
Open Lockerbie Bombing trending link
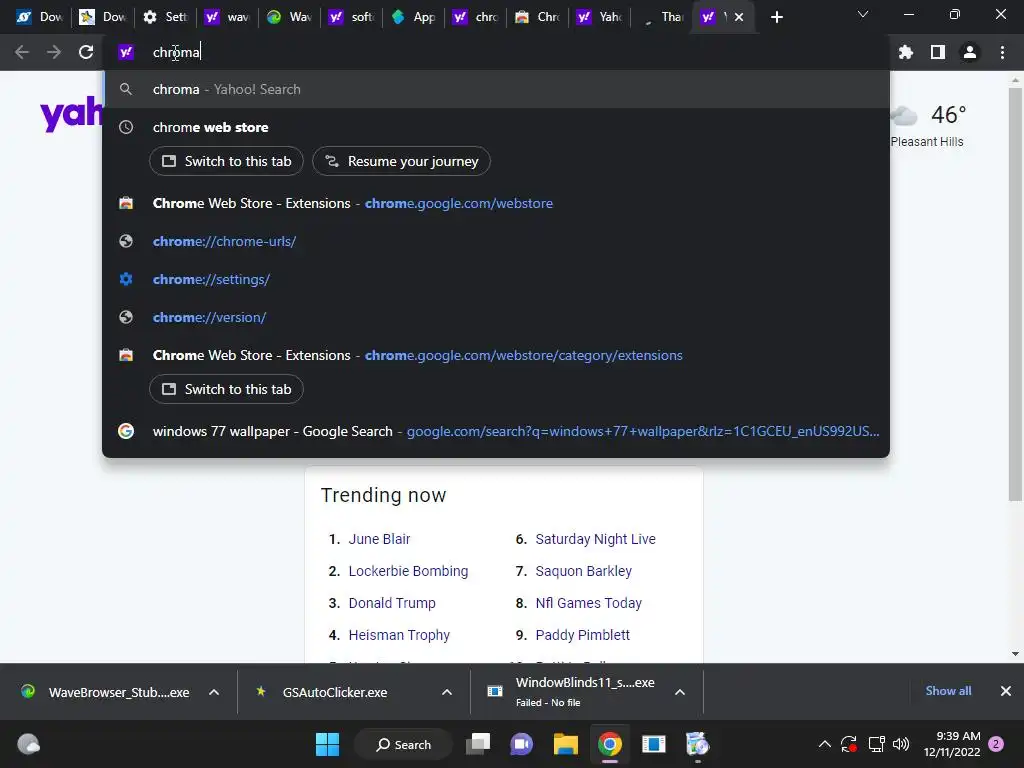(x=408, y=571)
